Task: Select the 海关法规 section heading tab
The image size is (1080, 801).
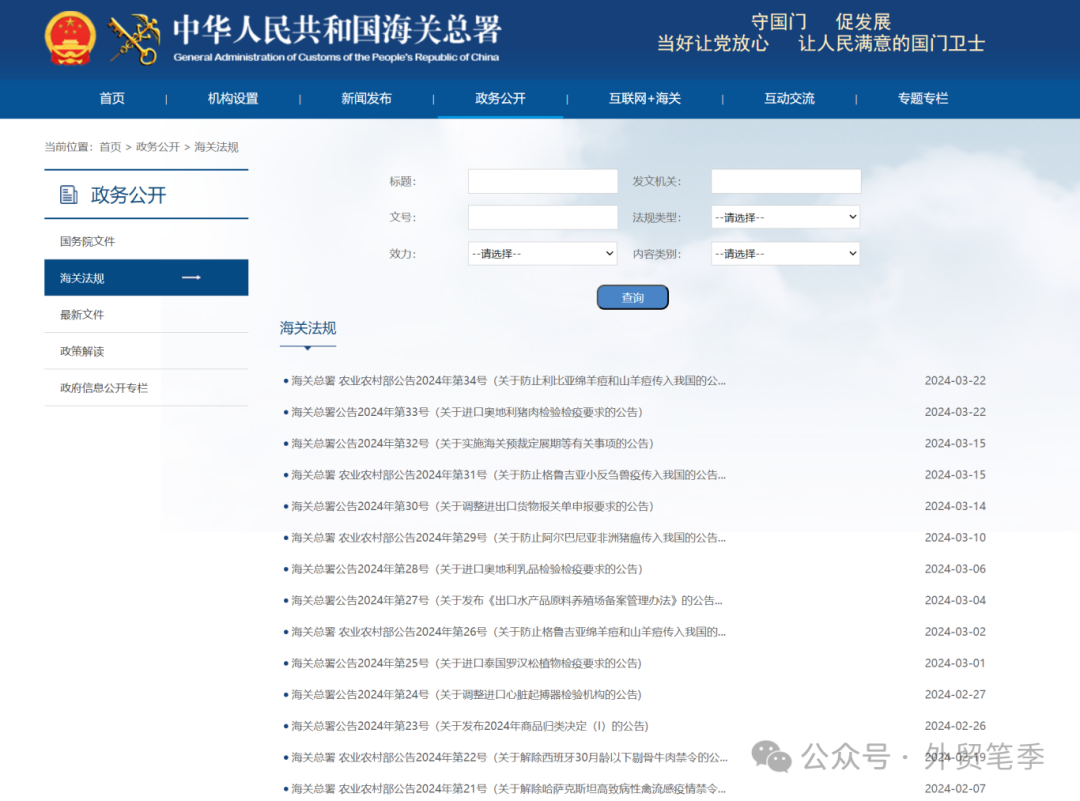Action: point(308,329)
